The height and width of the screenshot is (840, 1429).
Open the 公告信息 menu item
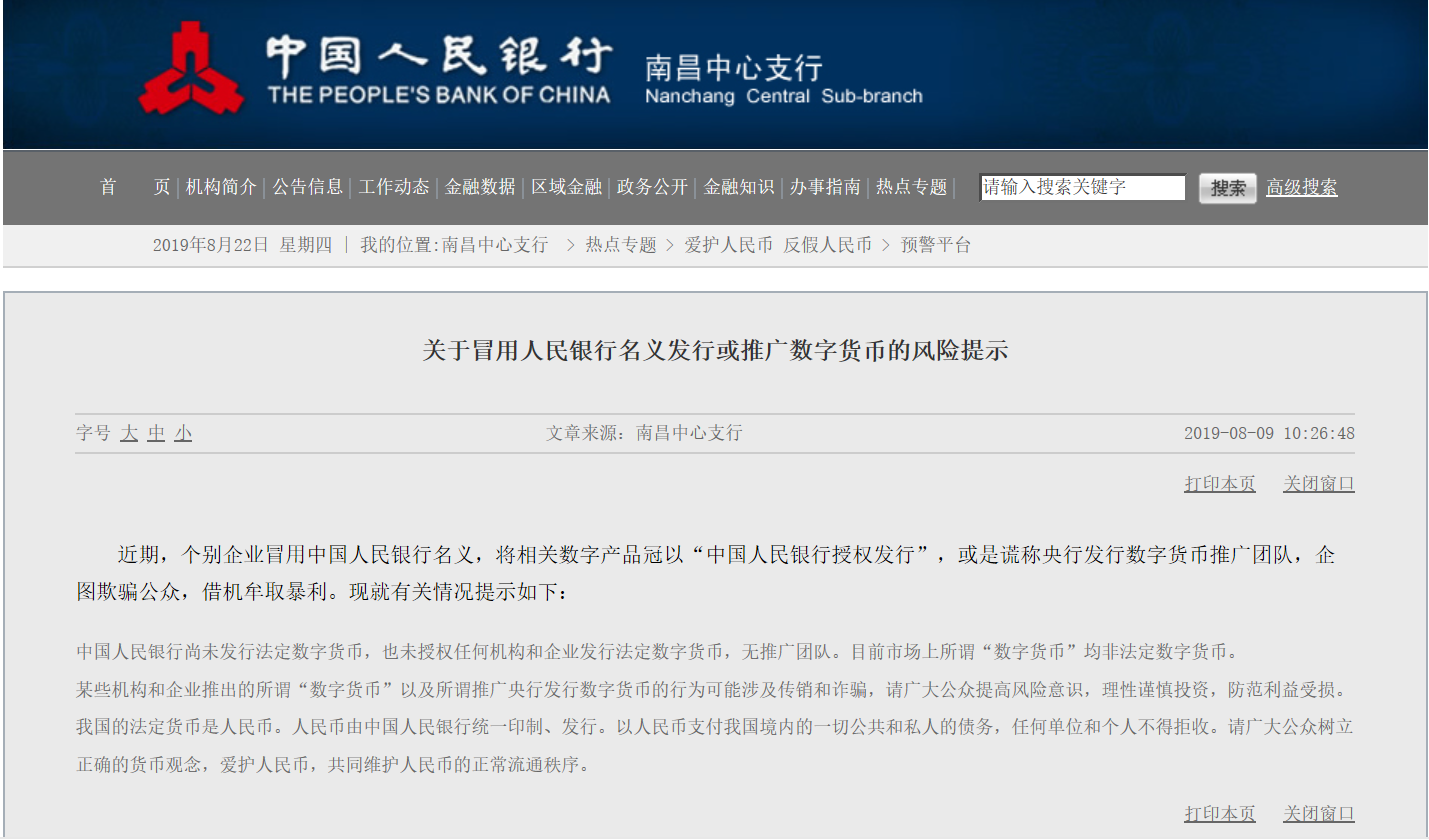tap(307, 188)
